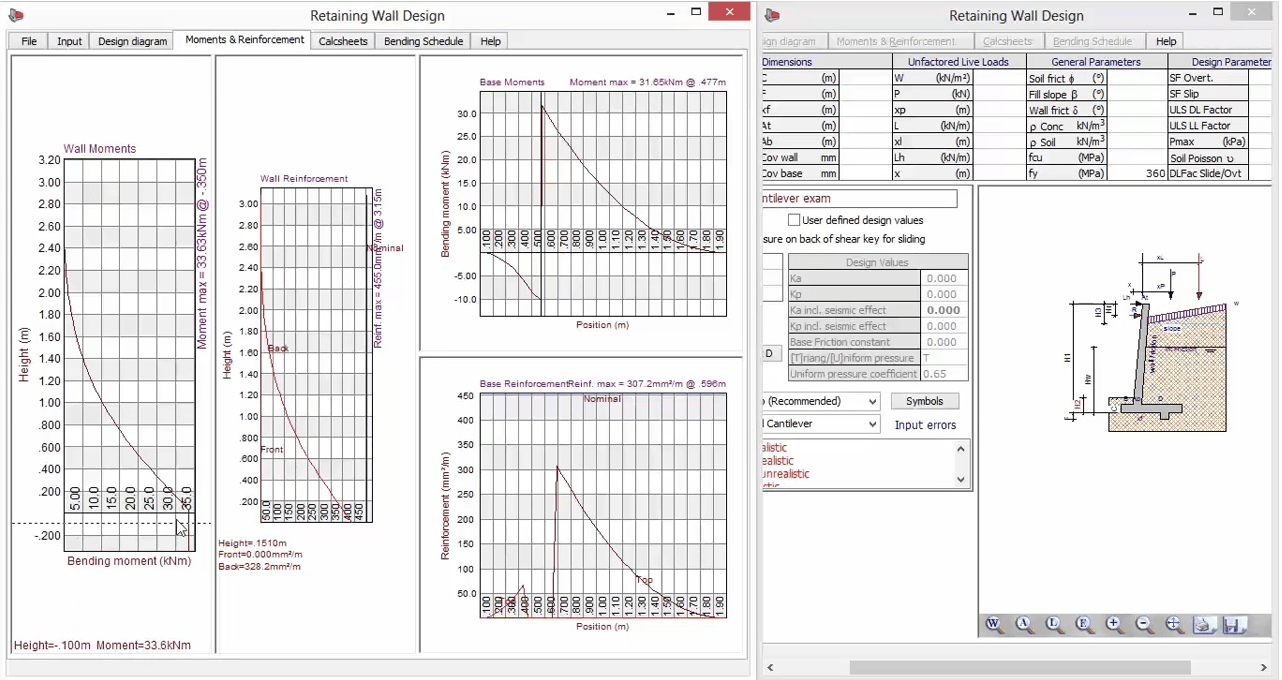Screen dimensions: 1282x680
Task: Click the 'Input errors' label
Action: pos(925,425)
